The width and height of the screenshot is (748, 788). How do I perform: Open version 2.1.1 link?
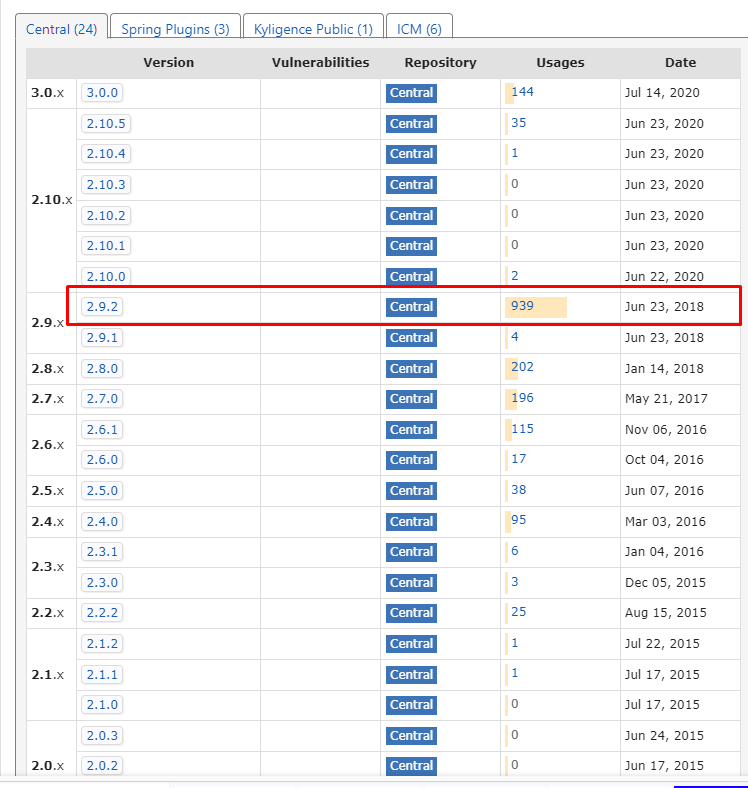click(102, 674)
